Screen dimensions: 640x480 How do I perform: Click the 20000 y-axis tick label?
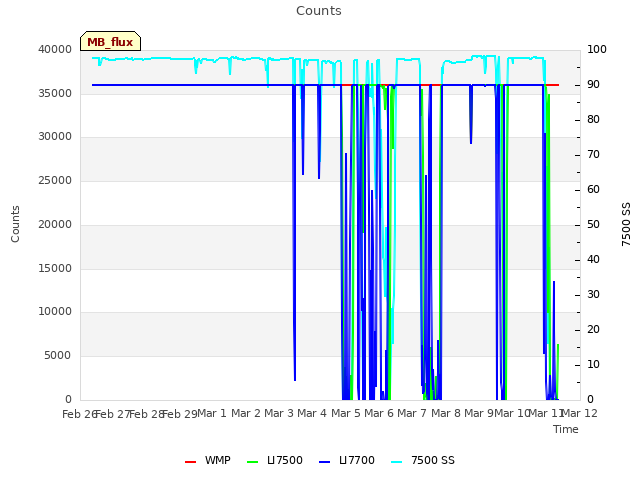55,224
